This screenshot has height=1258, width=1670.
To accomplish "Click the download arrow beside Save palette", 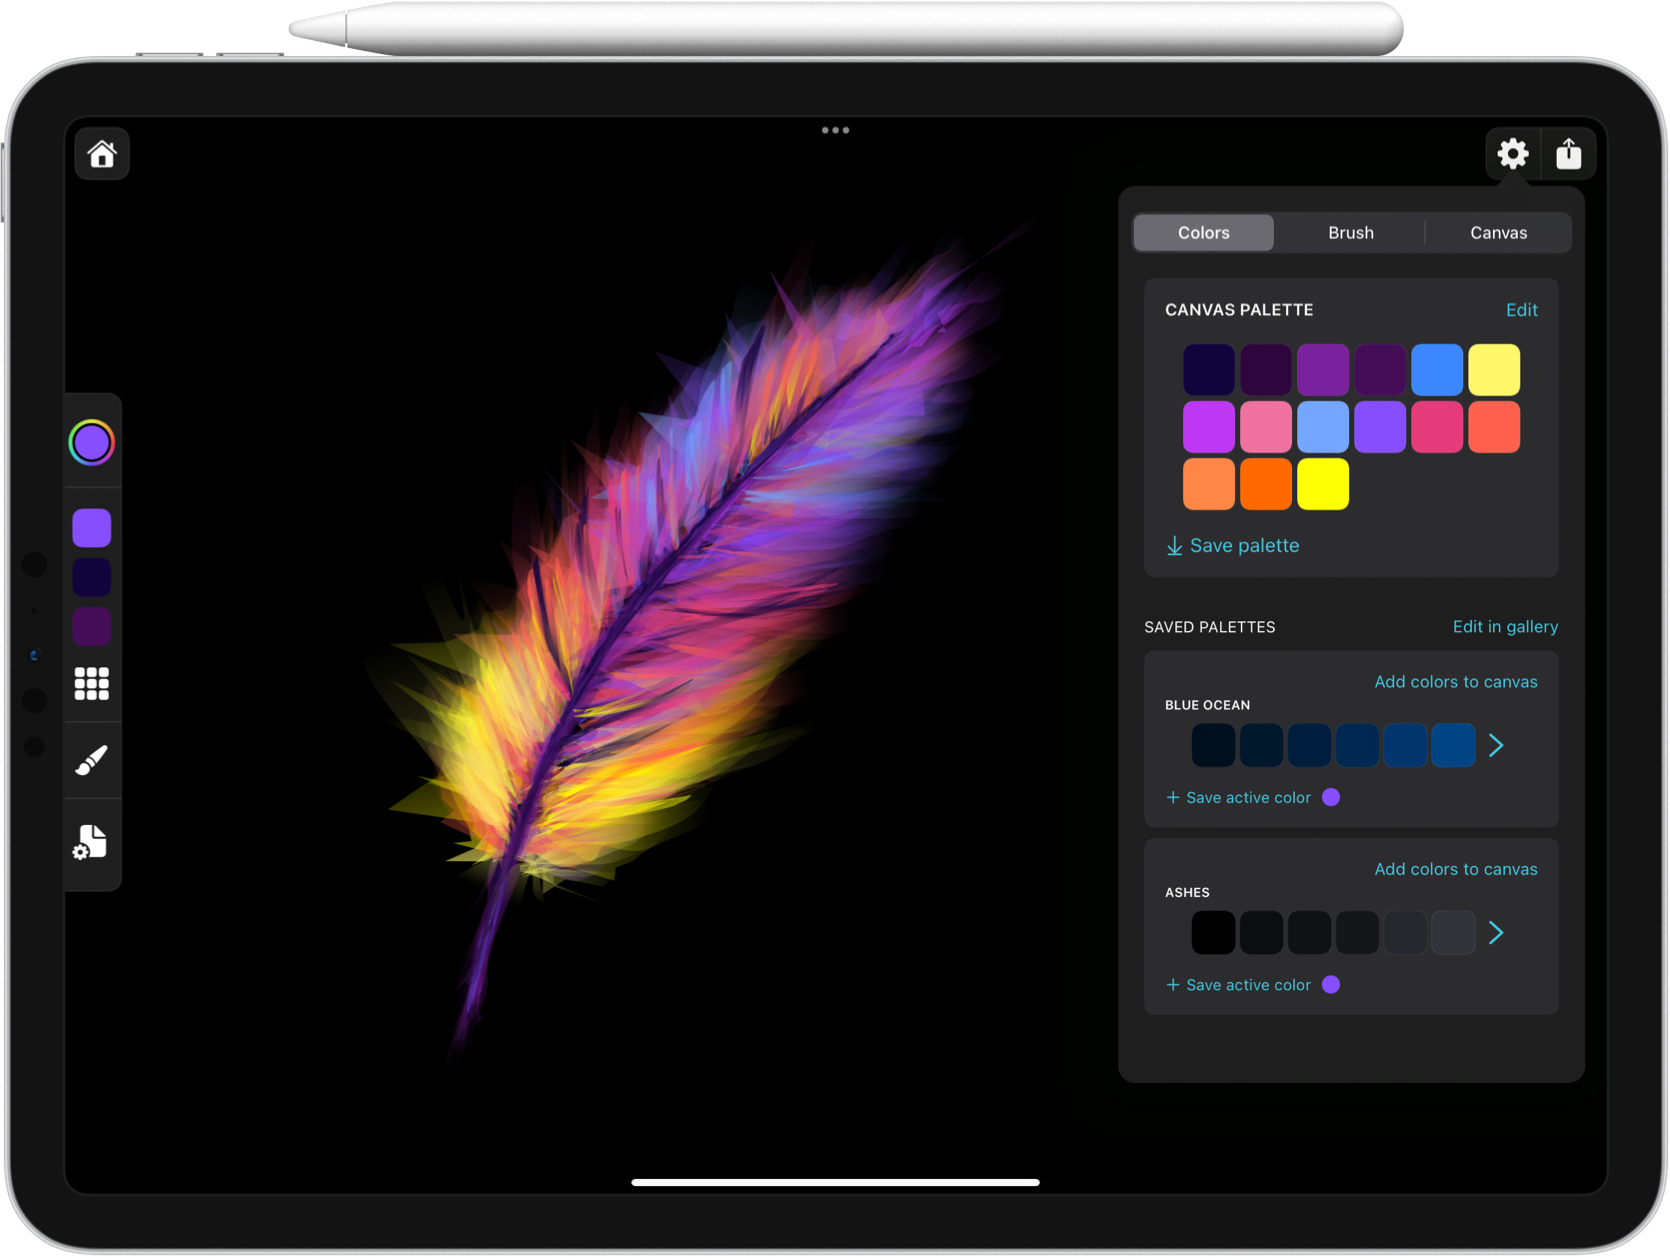I will pyautogui.click(x=1174, y=546).
